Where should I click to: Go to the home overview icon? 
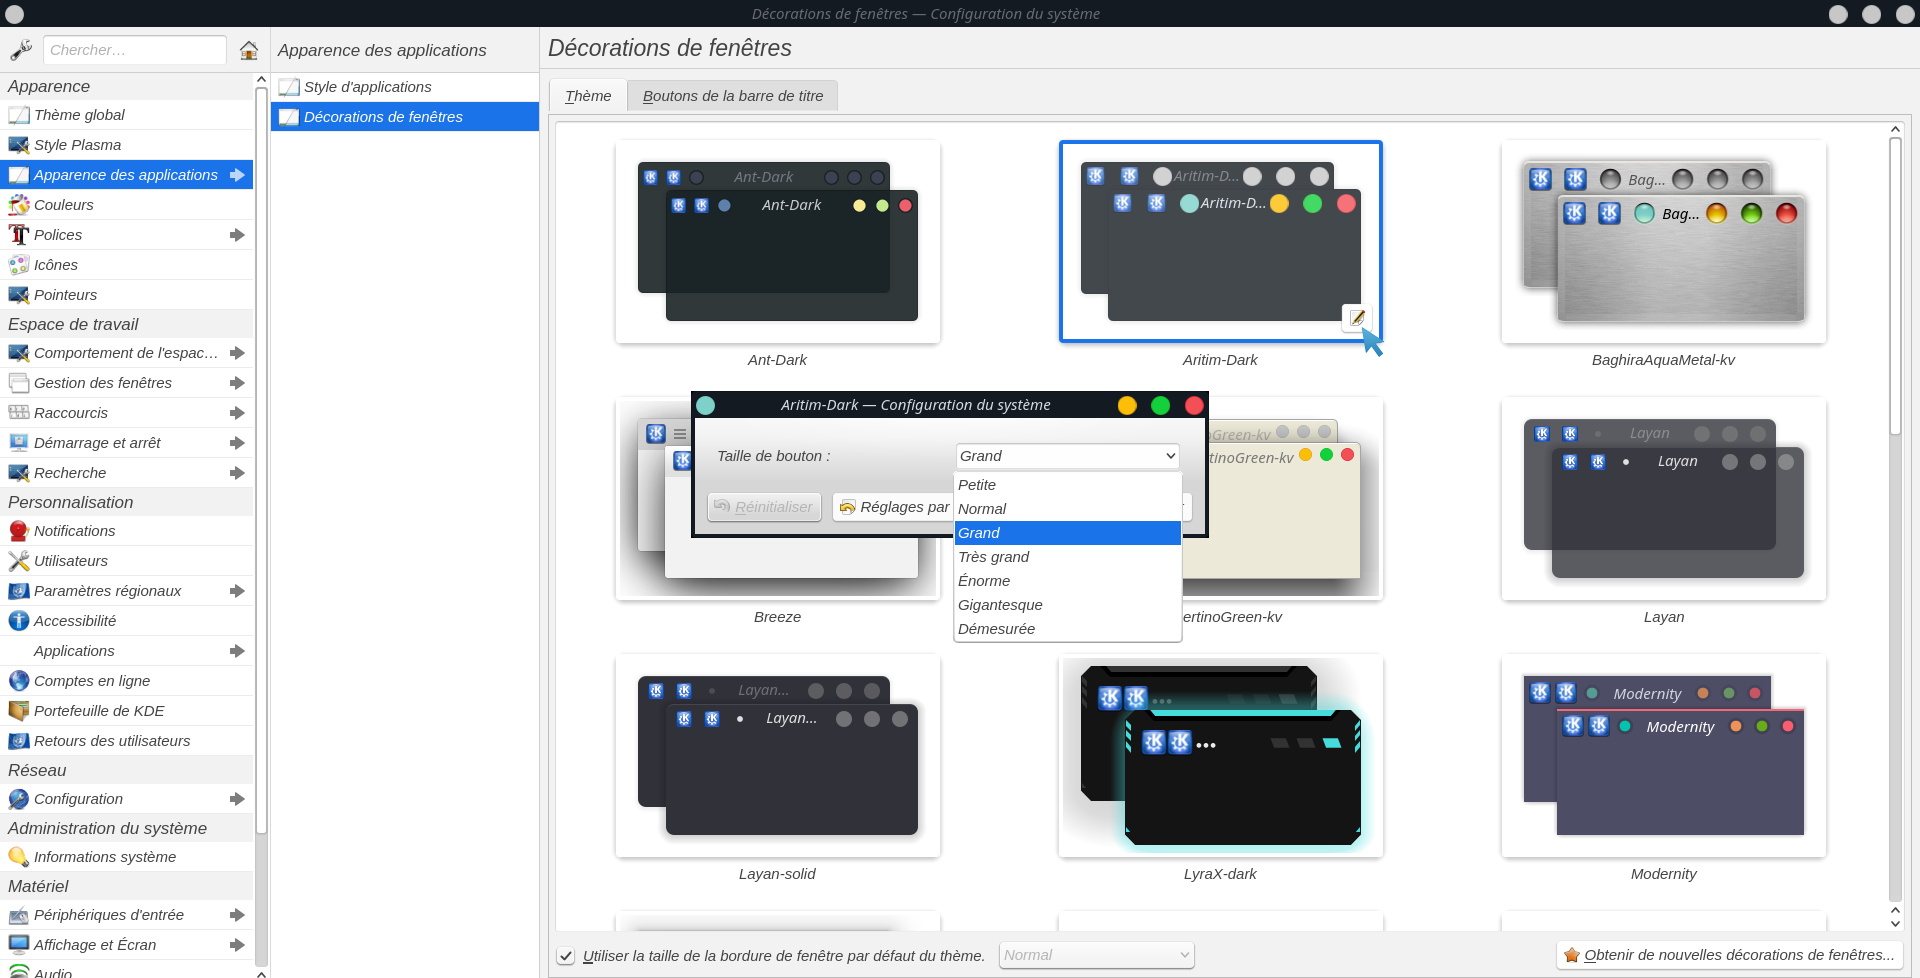pos(249,50)
